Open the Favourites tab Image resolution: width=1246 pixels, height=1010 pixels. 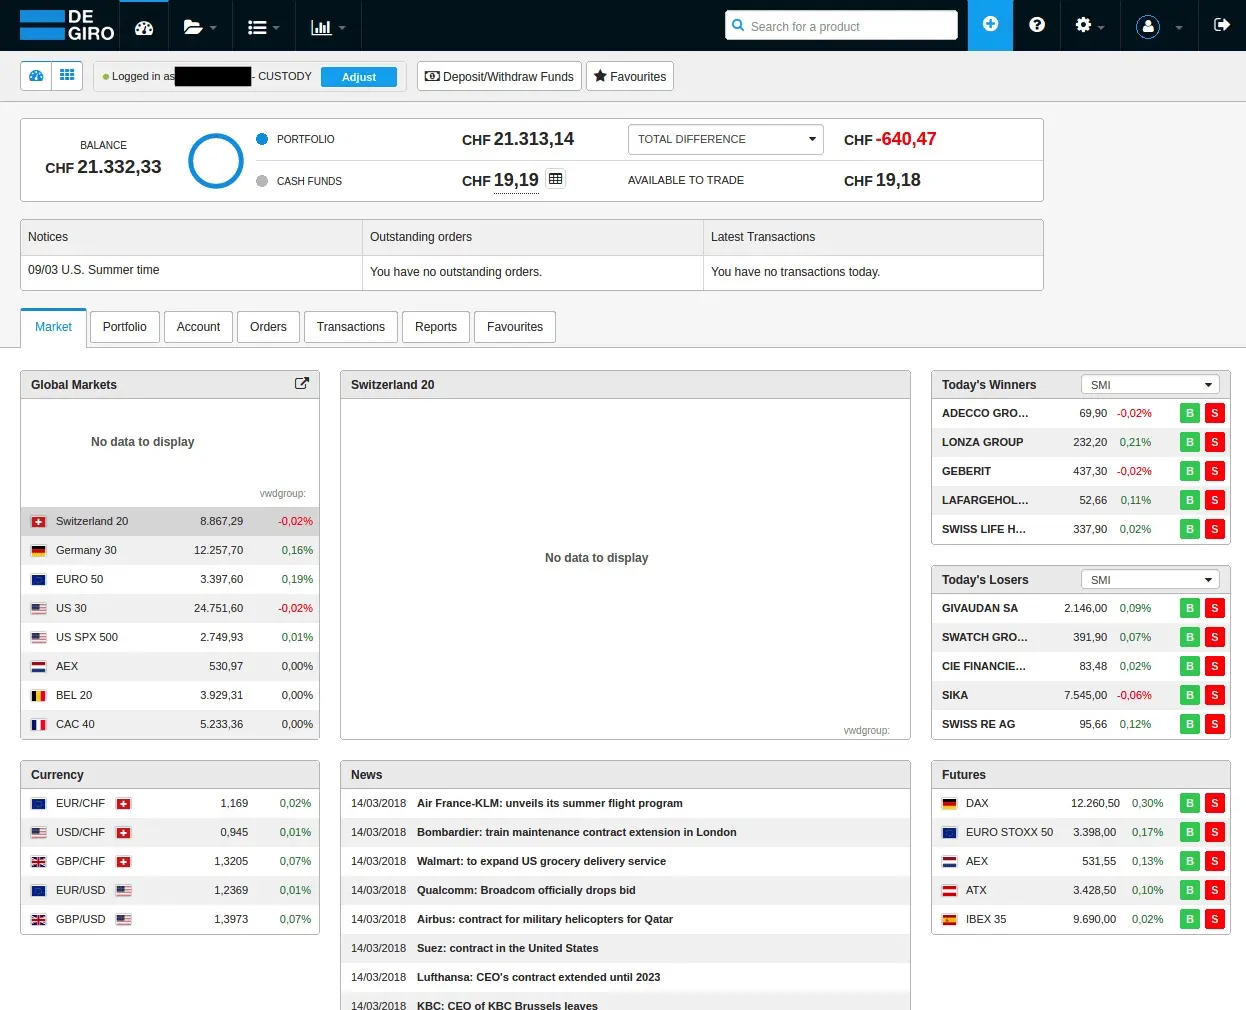[515, 327]
